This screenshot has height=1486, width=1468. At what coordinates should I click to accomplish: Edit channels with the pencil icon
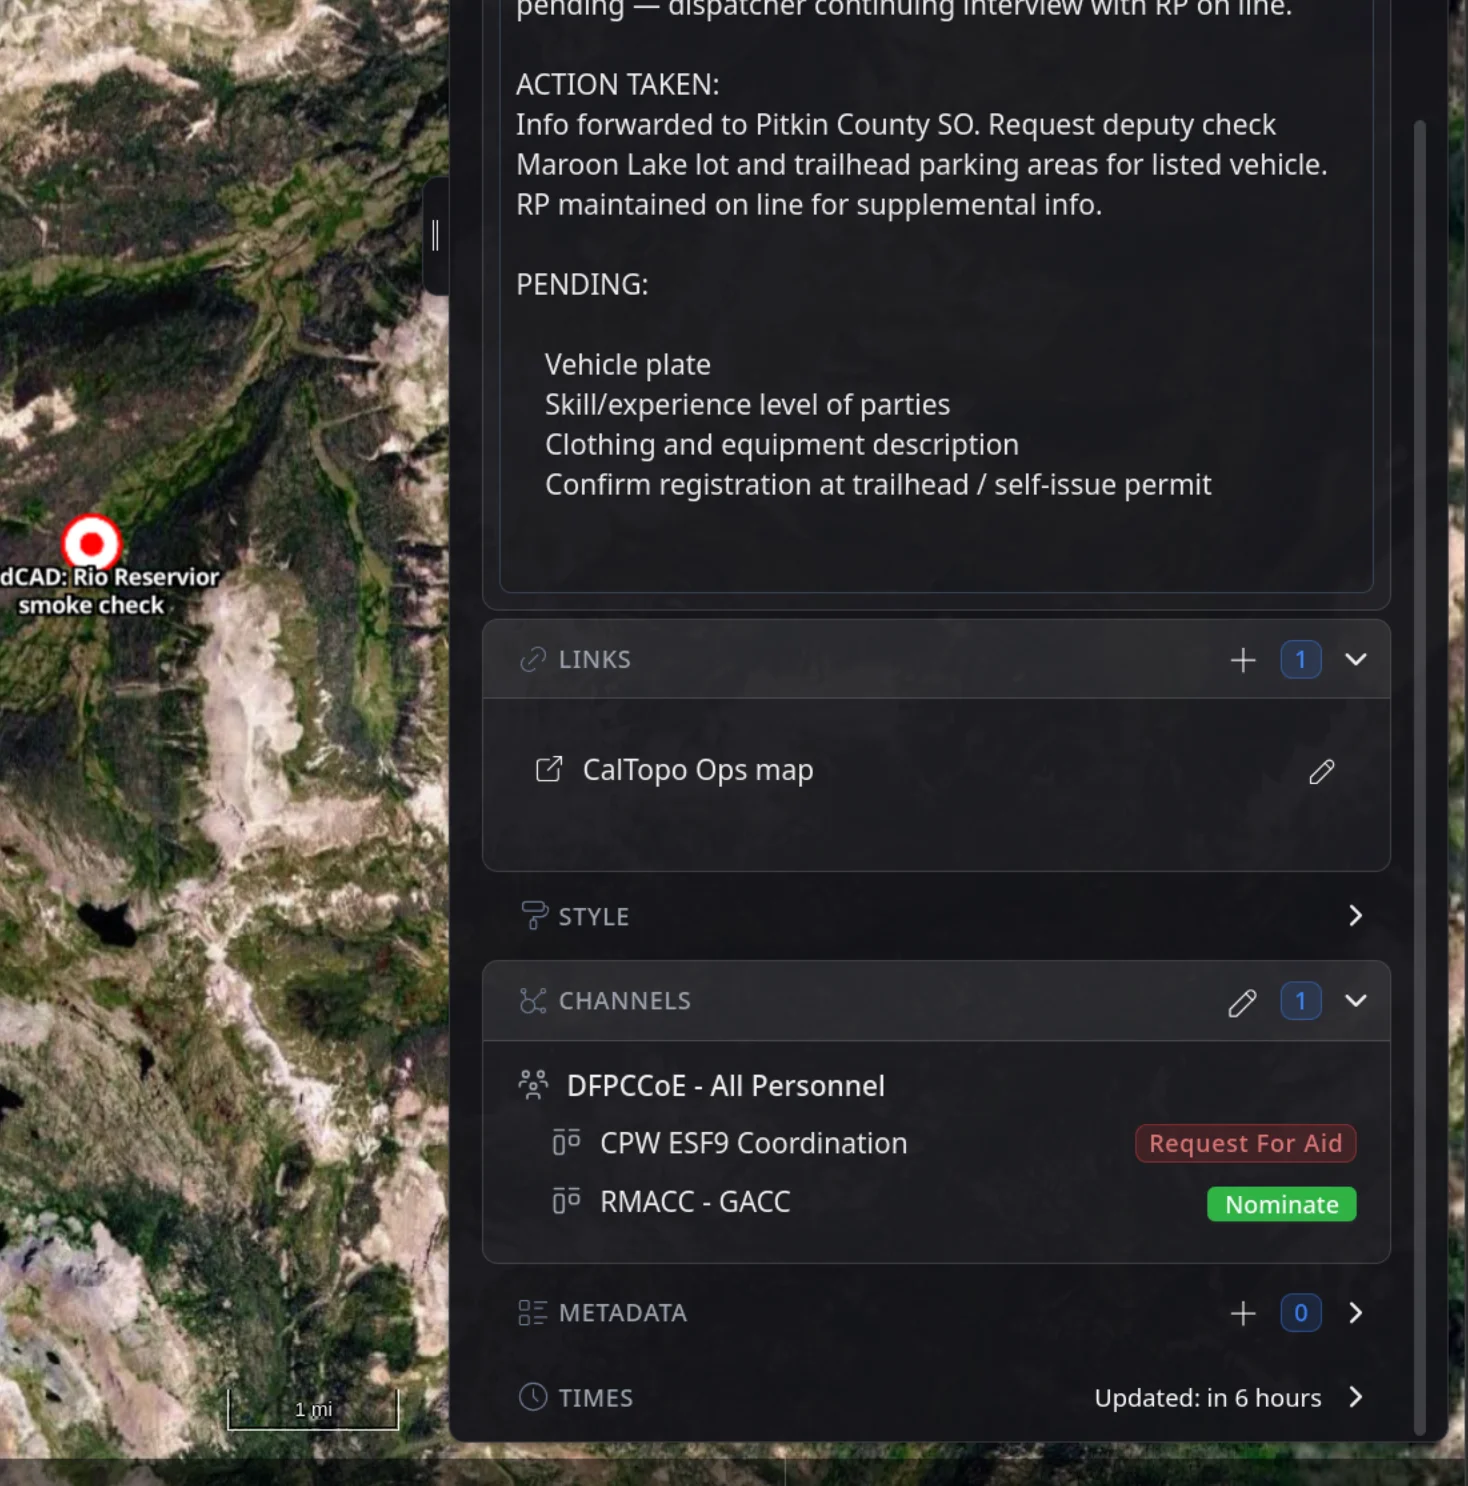(1242, 1002)
